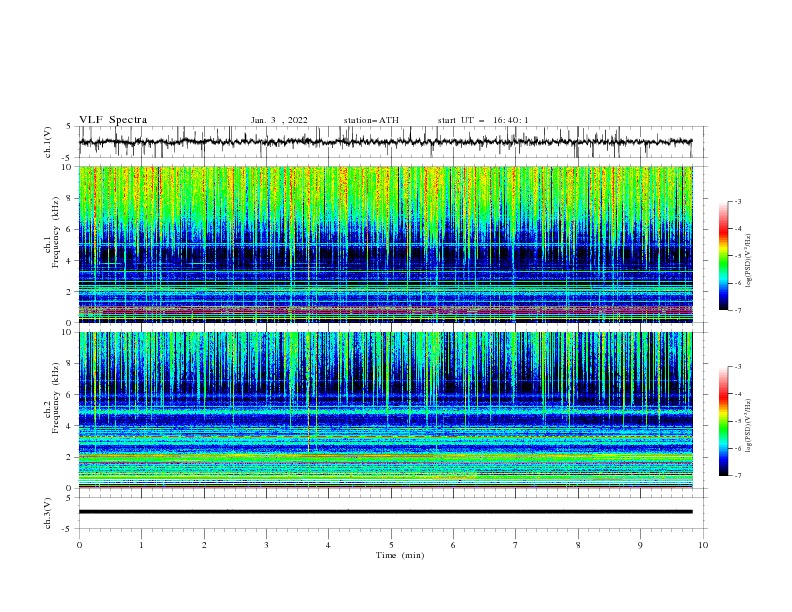Screen dimensions: 792x612
Task: Click the "station=ATH" label
Action: pyautogui.click(x=371, y=120)
